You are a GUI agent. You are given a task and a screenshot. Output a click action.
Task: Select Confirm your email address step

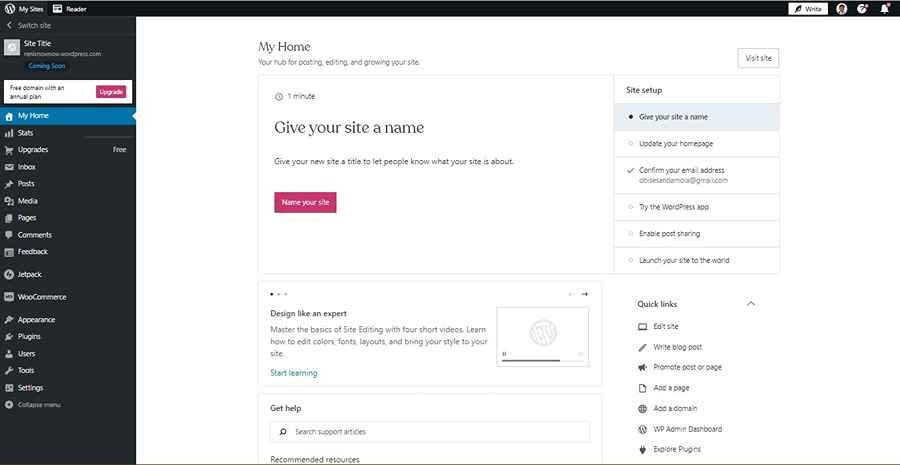click(x=697, y=175)
